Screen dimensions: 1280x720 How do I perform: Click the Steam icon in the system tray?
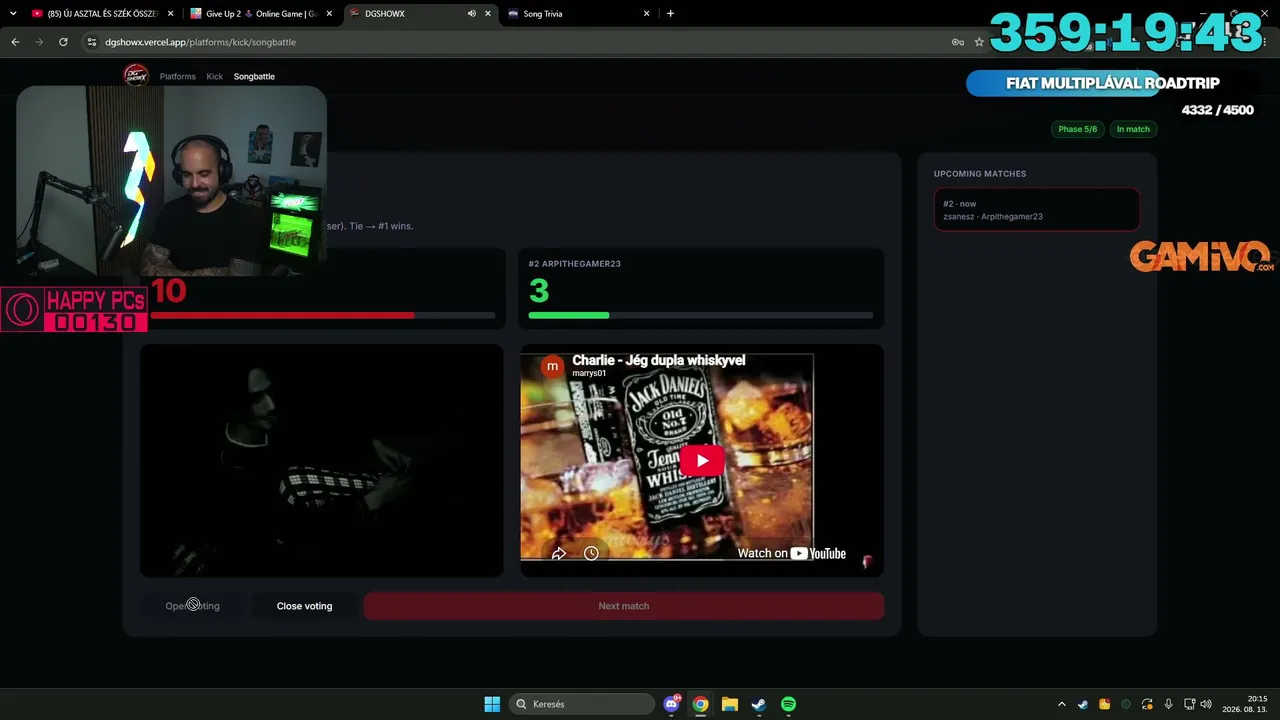point(1083,704)
